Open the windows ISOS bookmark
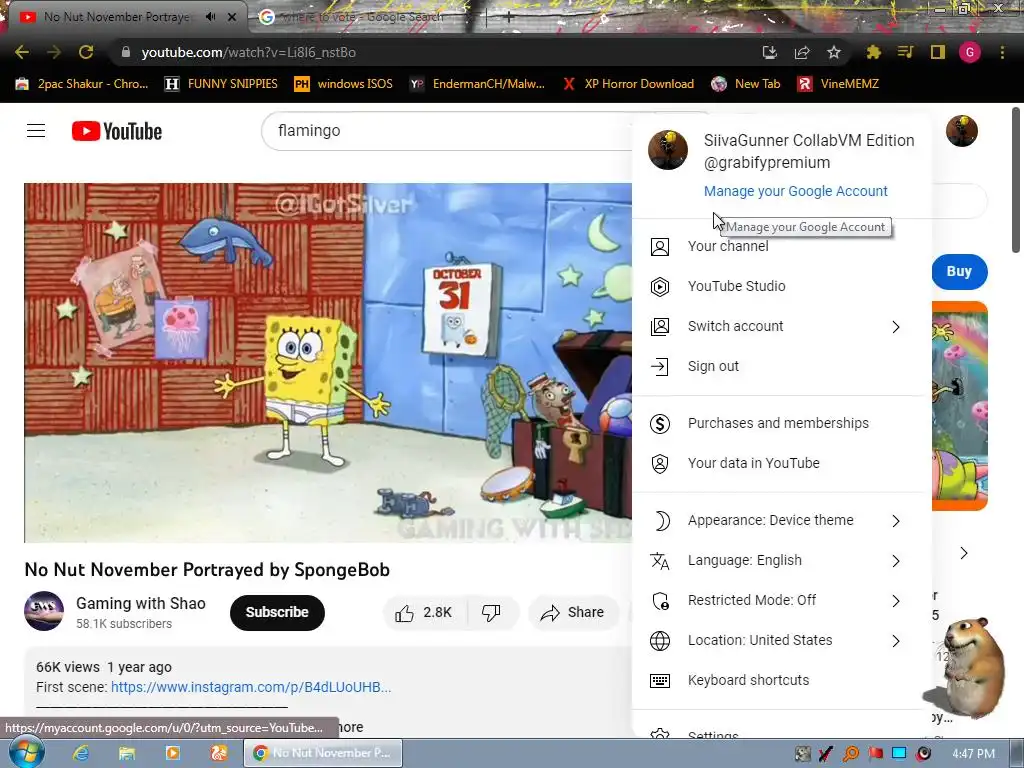This screenshot has height=768, width=1024. click(x=344, y=84)
